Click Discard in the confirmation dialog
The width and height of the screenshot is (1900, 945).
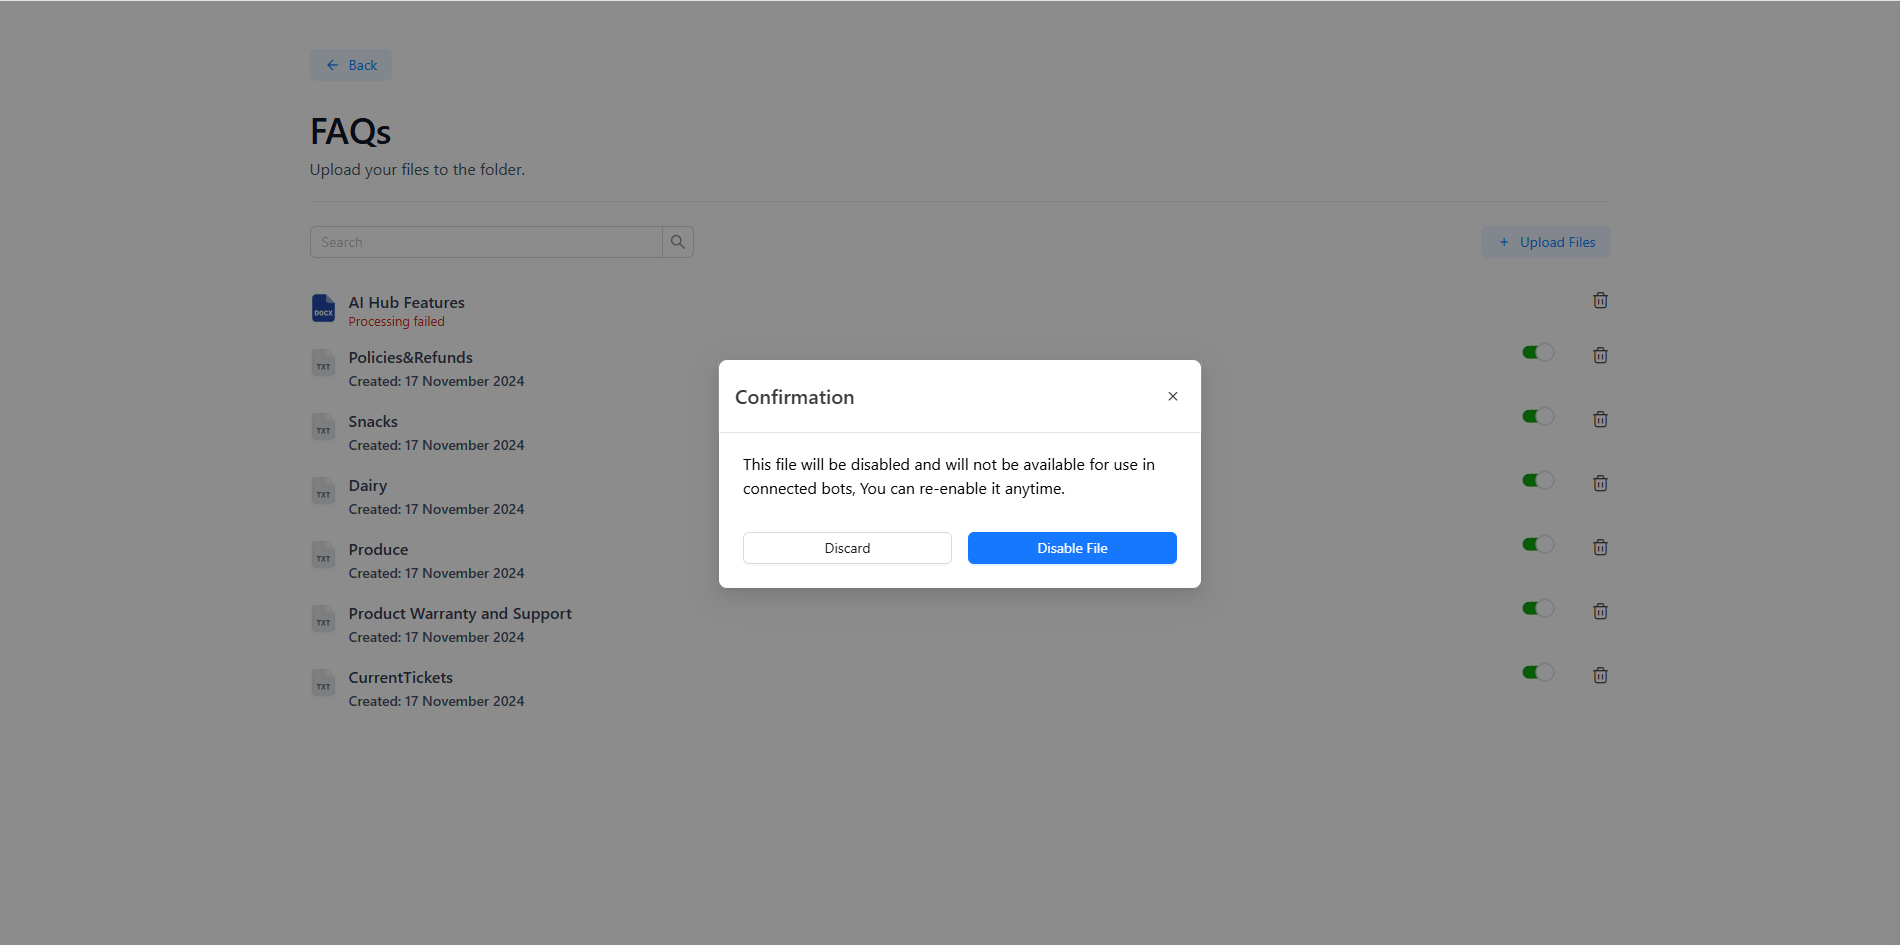coord(847,548)
